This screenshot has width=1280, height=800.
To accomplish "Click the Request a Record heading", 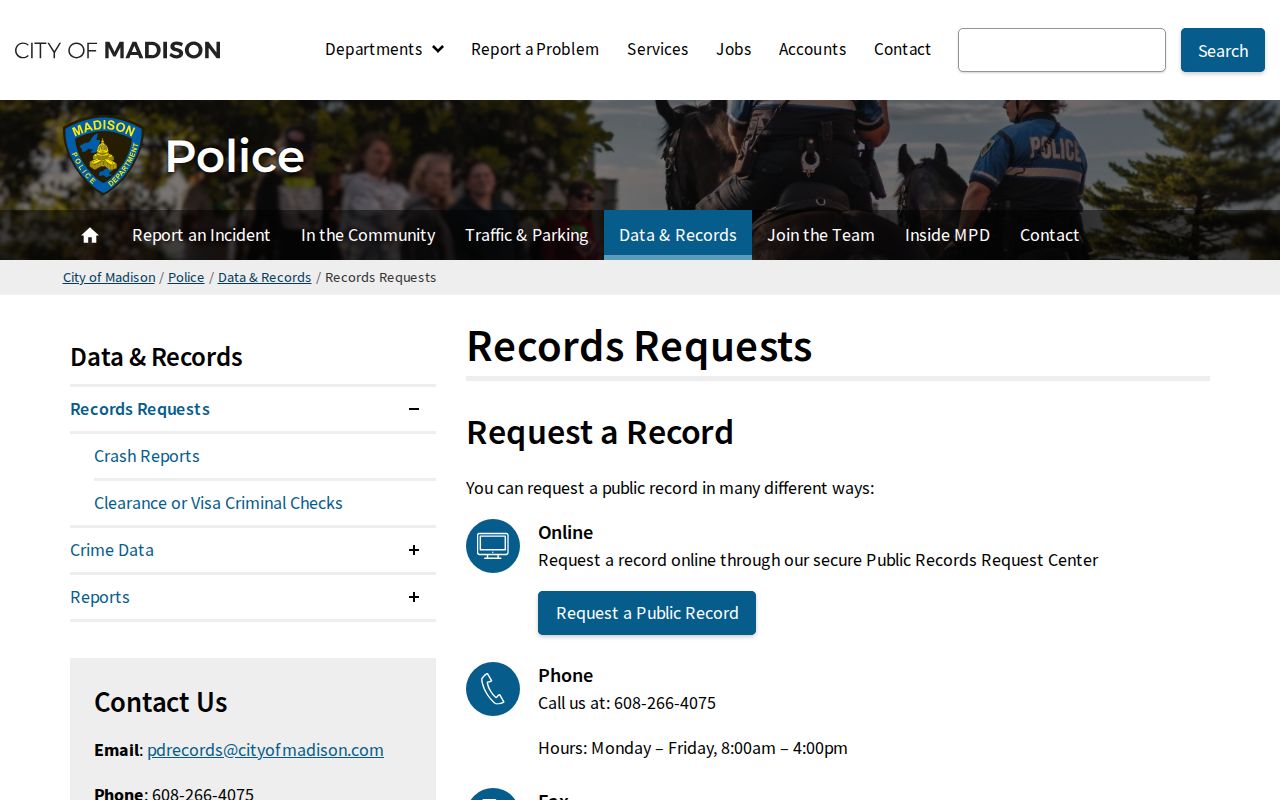I will (600, 432).
